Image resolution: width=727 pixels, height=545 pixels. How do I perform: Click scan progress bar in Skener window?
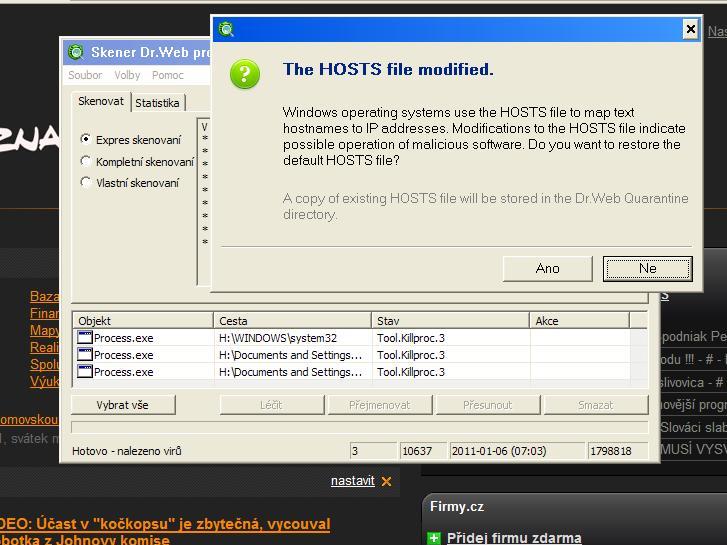coord(359,427)
